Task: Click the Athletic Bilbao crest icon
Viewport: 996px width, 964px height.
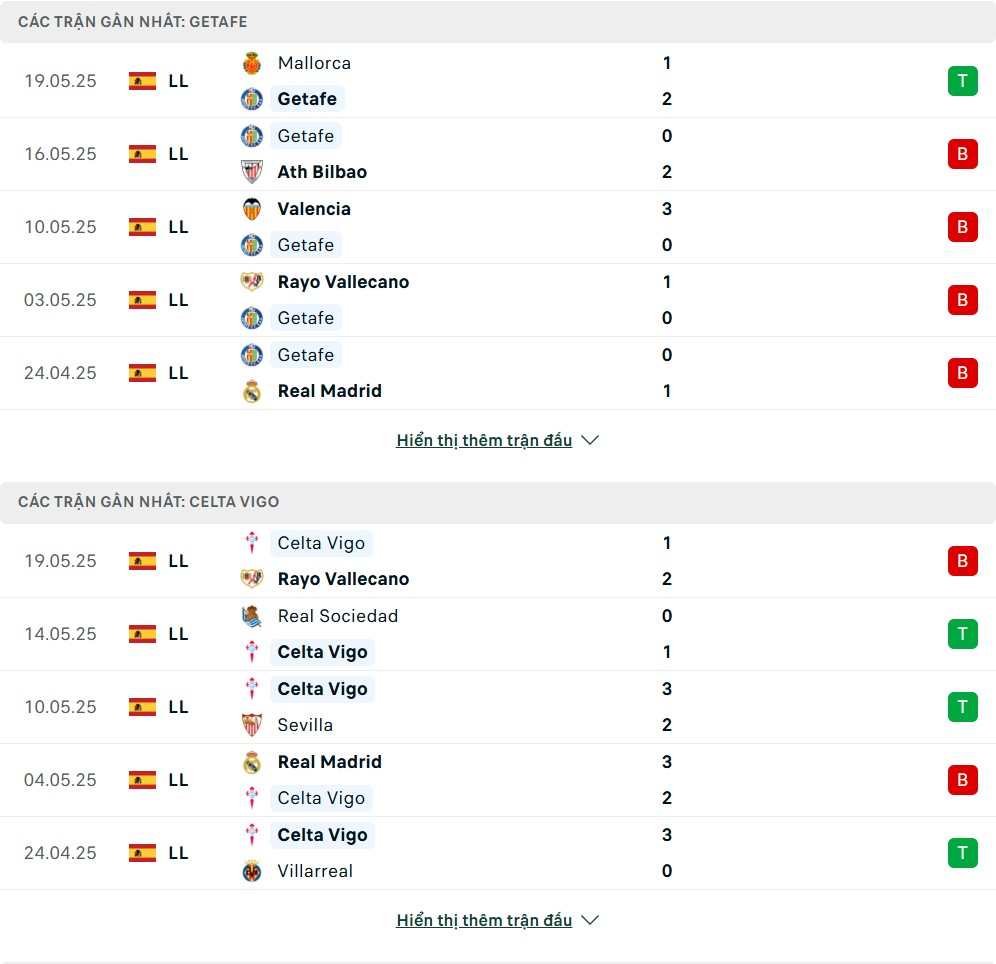Action: [252, 171]
